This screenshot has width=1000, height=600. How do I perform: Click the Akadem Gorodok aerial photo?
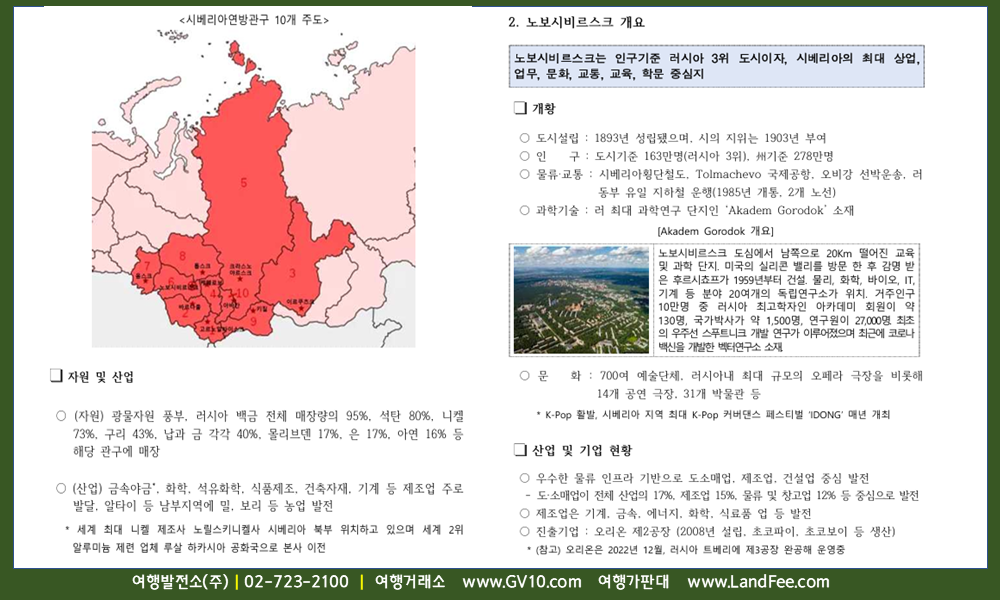[x=581, y=300]
